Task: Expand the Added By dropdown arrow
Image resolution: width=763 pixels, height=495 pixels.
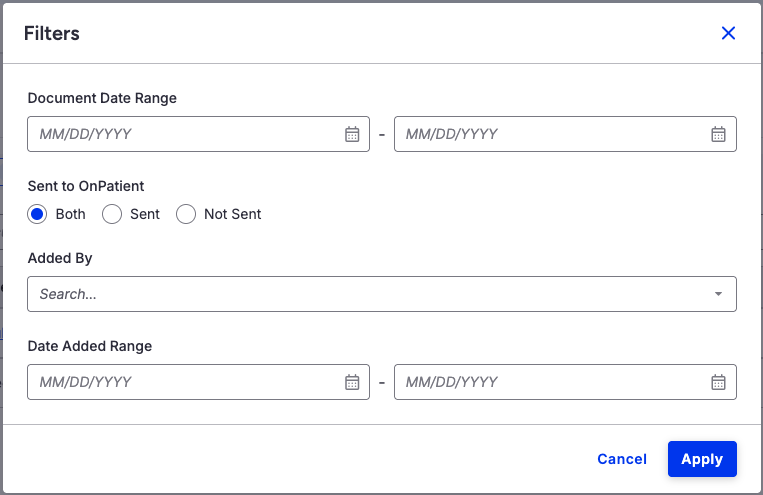Action: click(718, 294)
